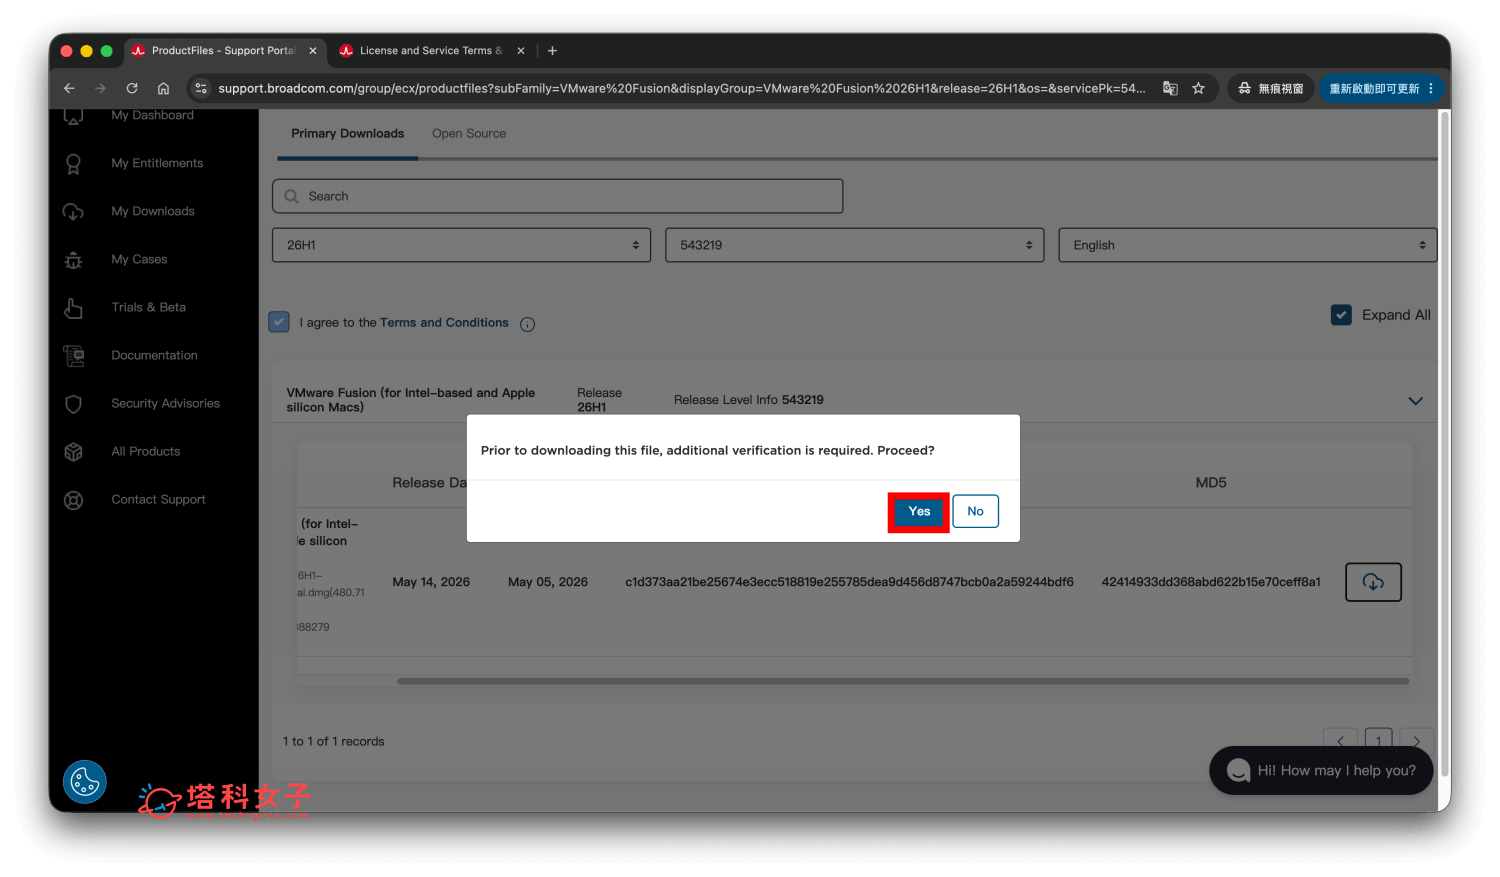Click into the Search field
1500x877 pixels.
[557, 196]
